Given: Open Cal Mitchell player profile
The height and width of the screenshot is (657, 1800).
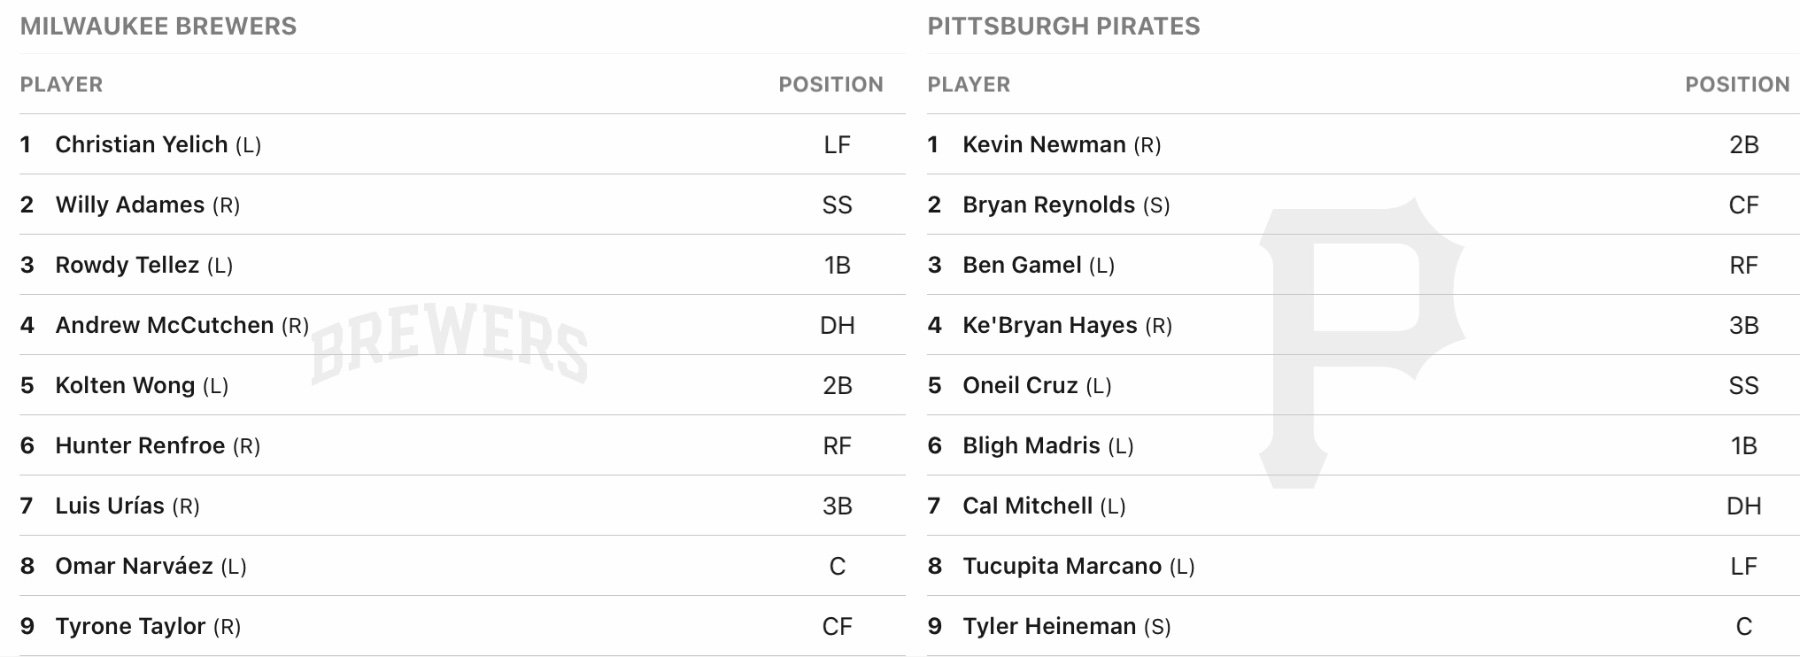Looking at the screenshot, I should pyautogui.click(x=1027, y=506).
